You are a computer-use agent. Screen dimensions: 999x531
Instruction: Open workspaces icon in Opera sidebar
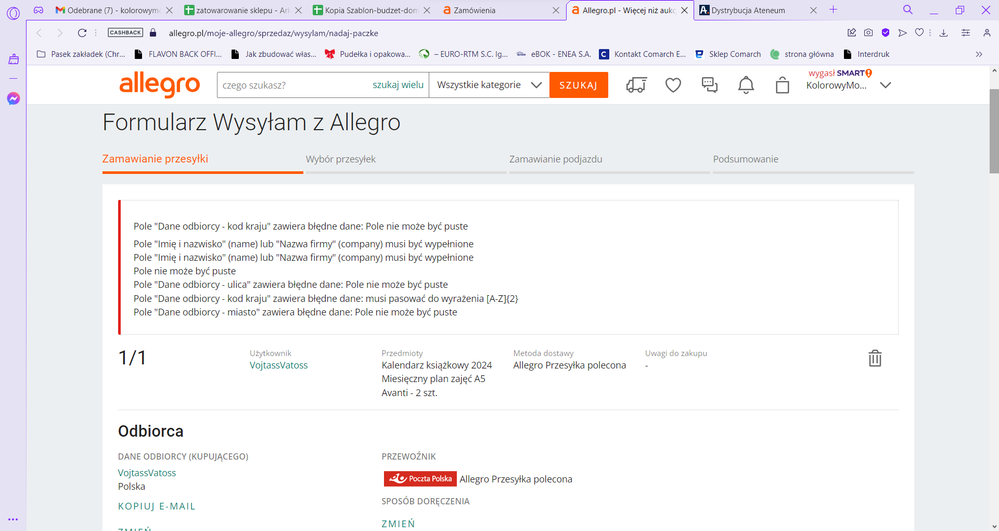pyautogui.click(x=13, y=59)
